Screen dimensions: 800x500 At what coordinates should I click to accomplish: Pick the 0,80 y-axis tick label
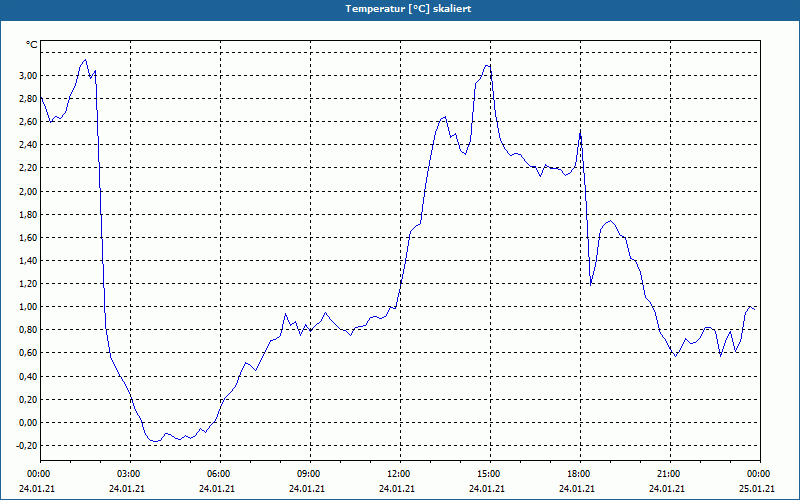(28, 330)
